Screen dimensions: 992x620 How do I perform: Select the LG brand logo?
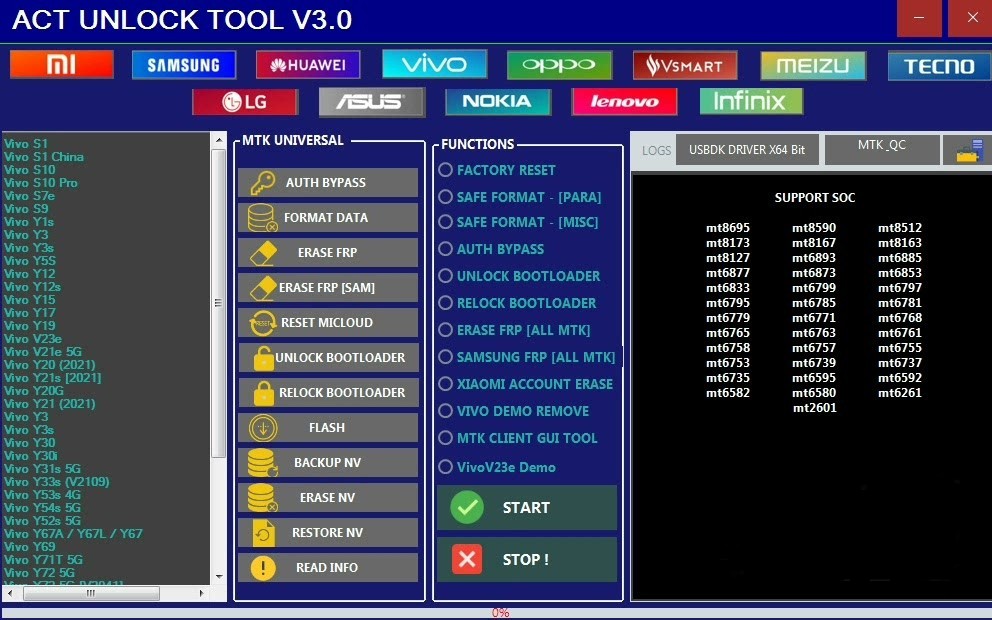[245, 101]
